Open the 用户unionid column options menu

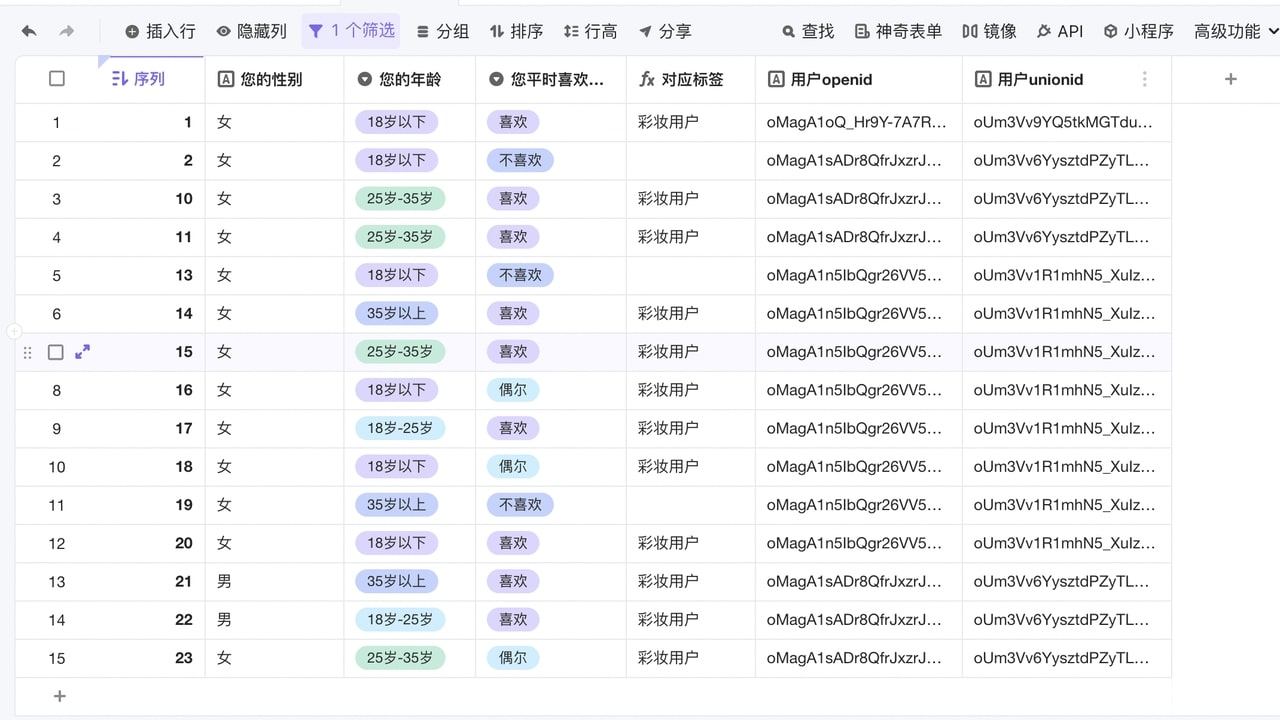1145,79
